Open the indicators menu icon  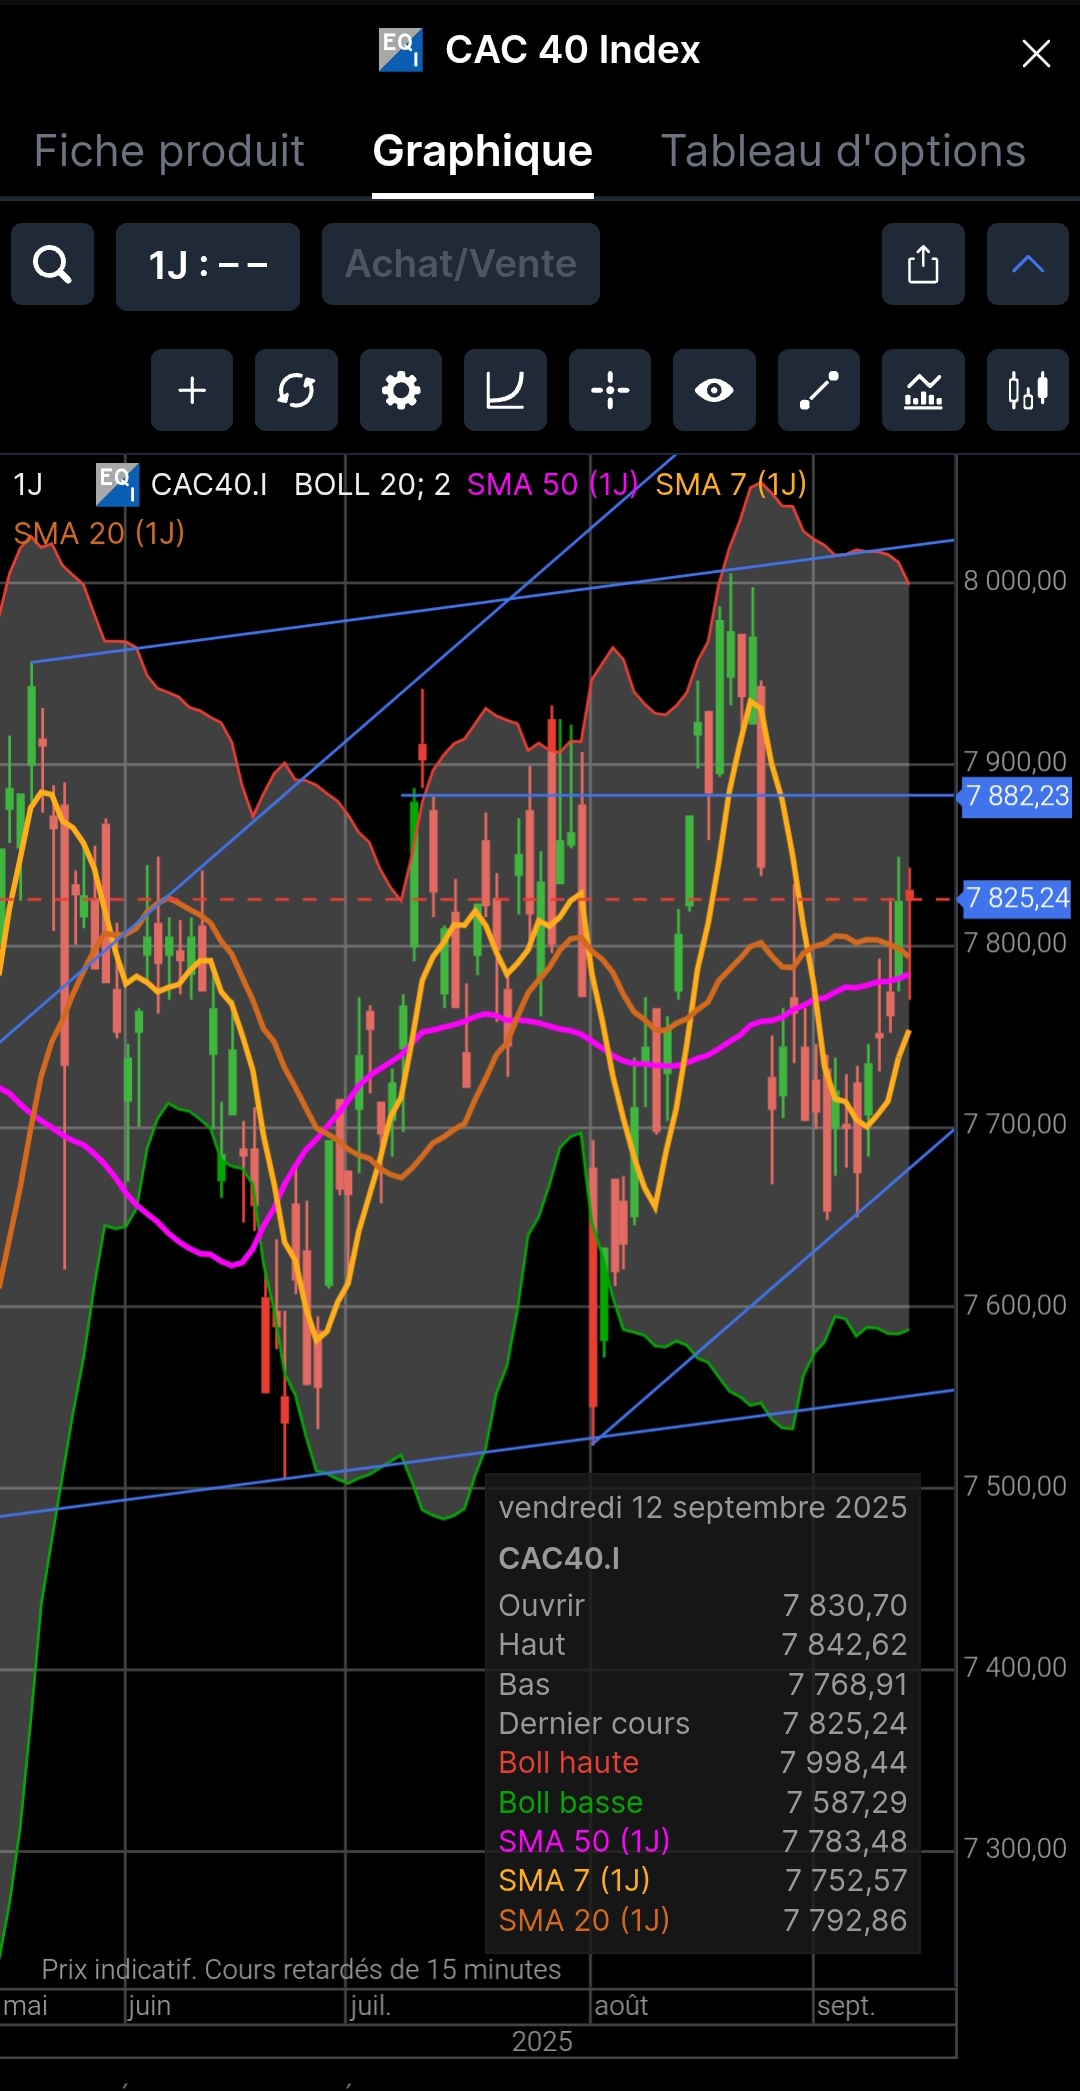(x=923, y=390)
